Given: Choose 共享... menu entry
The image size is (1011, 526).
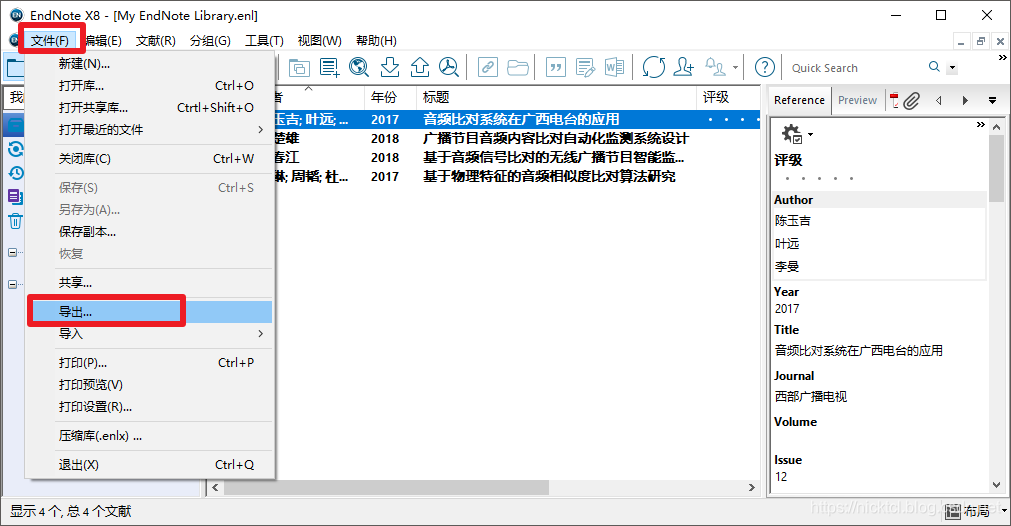Looking at the screenshot, I should [x=150, y=282].
